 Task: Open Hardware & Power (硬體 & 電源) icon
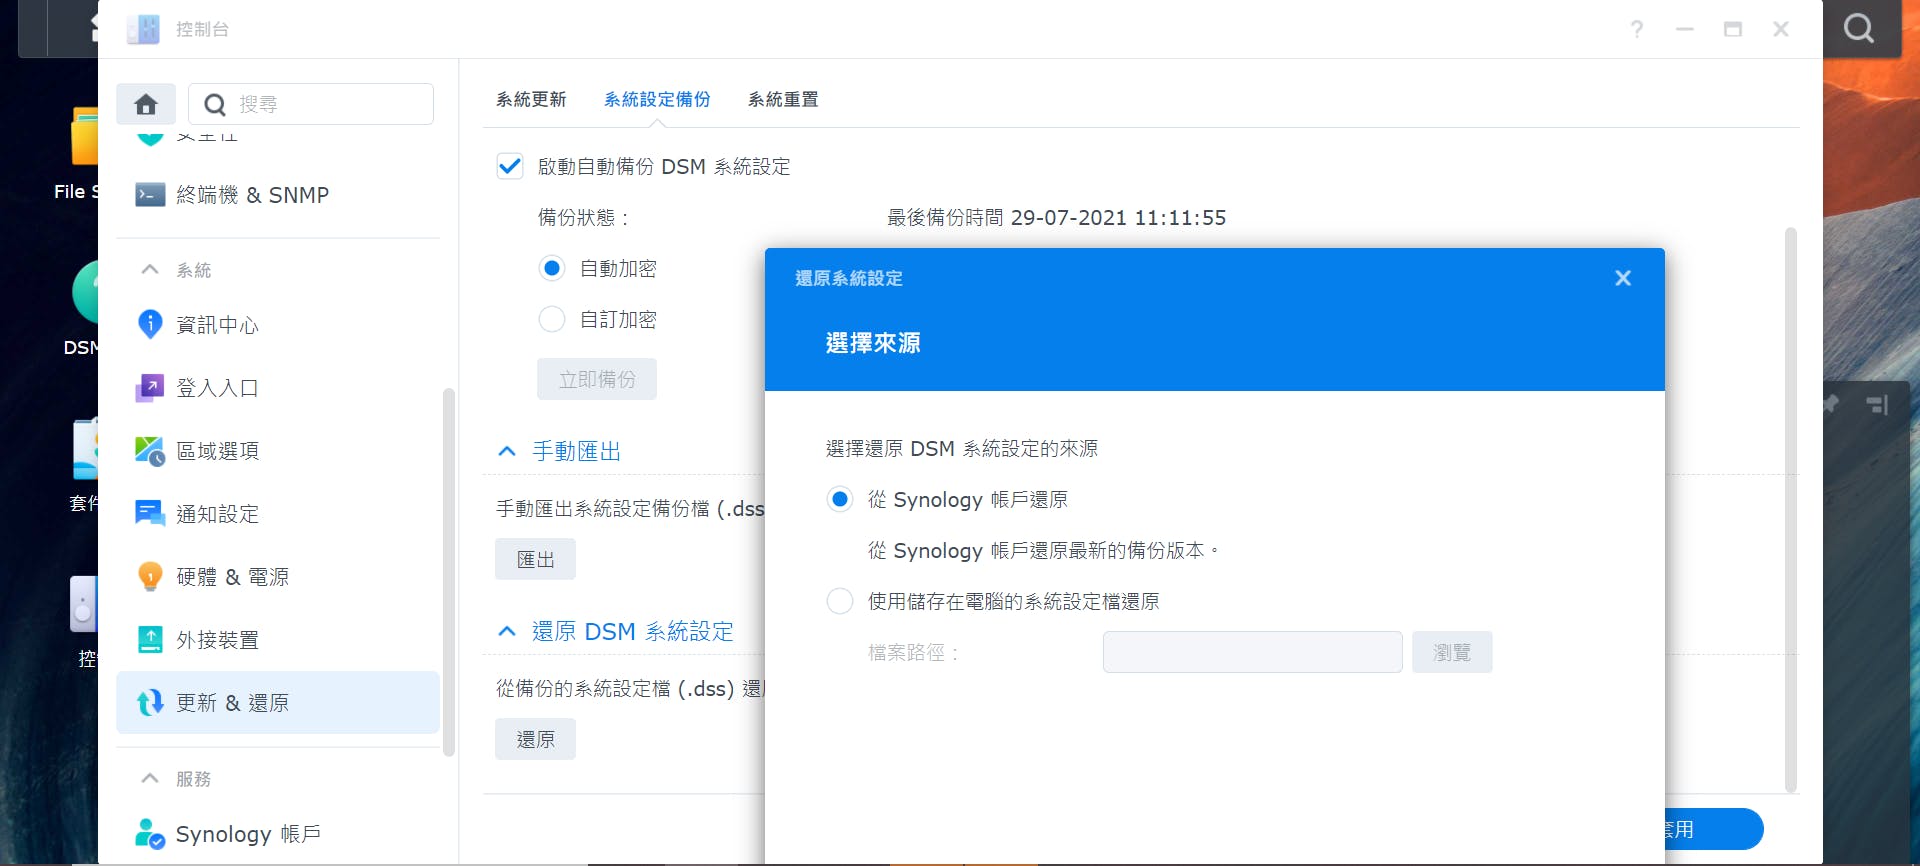[150, 576]
